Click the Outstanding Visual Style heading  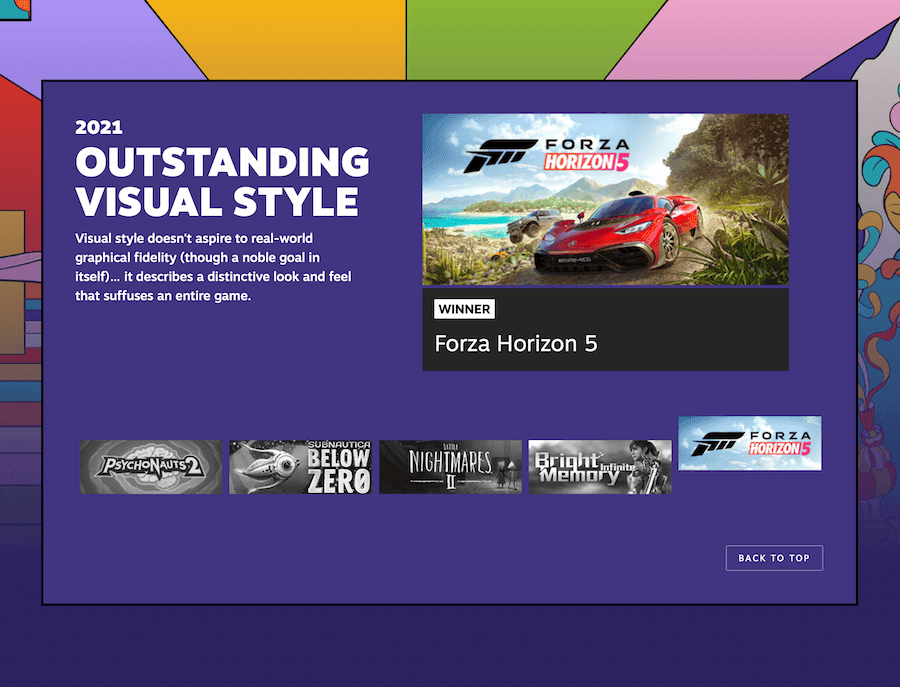click(x=223, y=181)
